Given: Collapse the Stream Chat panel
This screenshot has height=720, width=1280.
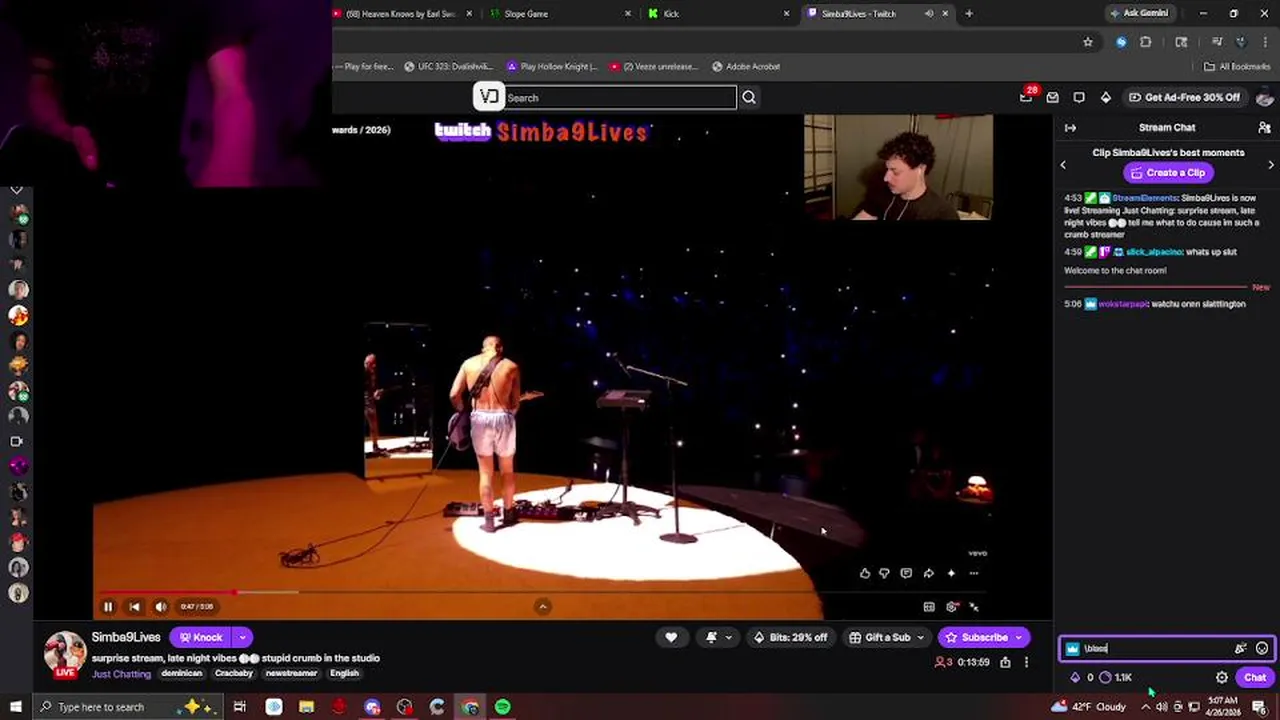Looking at the screenshot, I should (1070, 128).
